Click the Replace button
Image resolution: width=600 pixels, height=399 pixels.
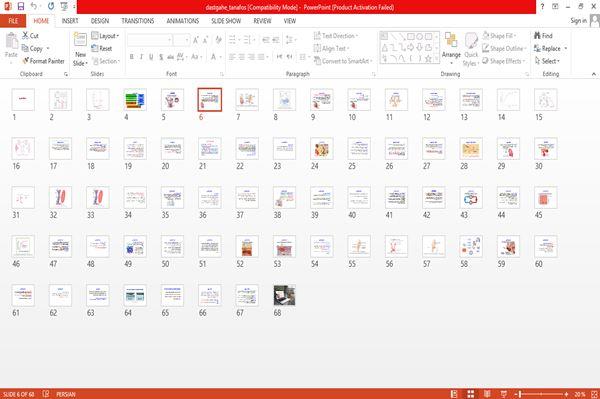[x=550, y=49]
